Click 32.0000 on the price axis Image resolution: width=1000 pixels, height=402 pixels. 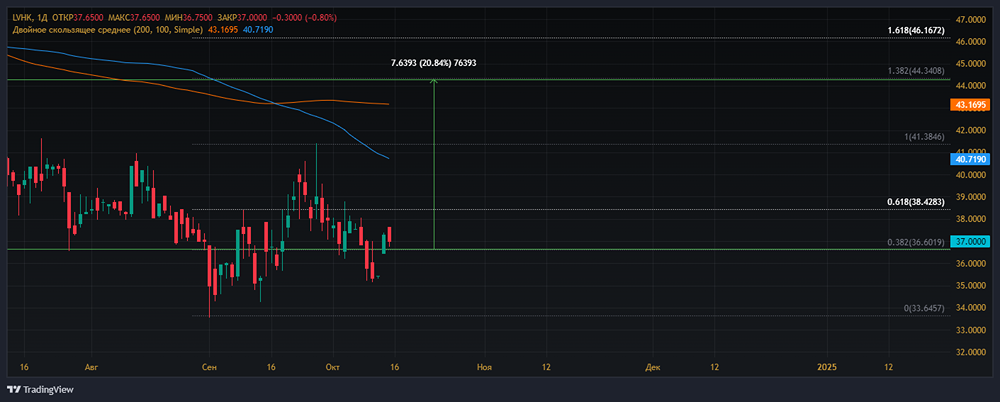[971, 352]
